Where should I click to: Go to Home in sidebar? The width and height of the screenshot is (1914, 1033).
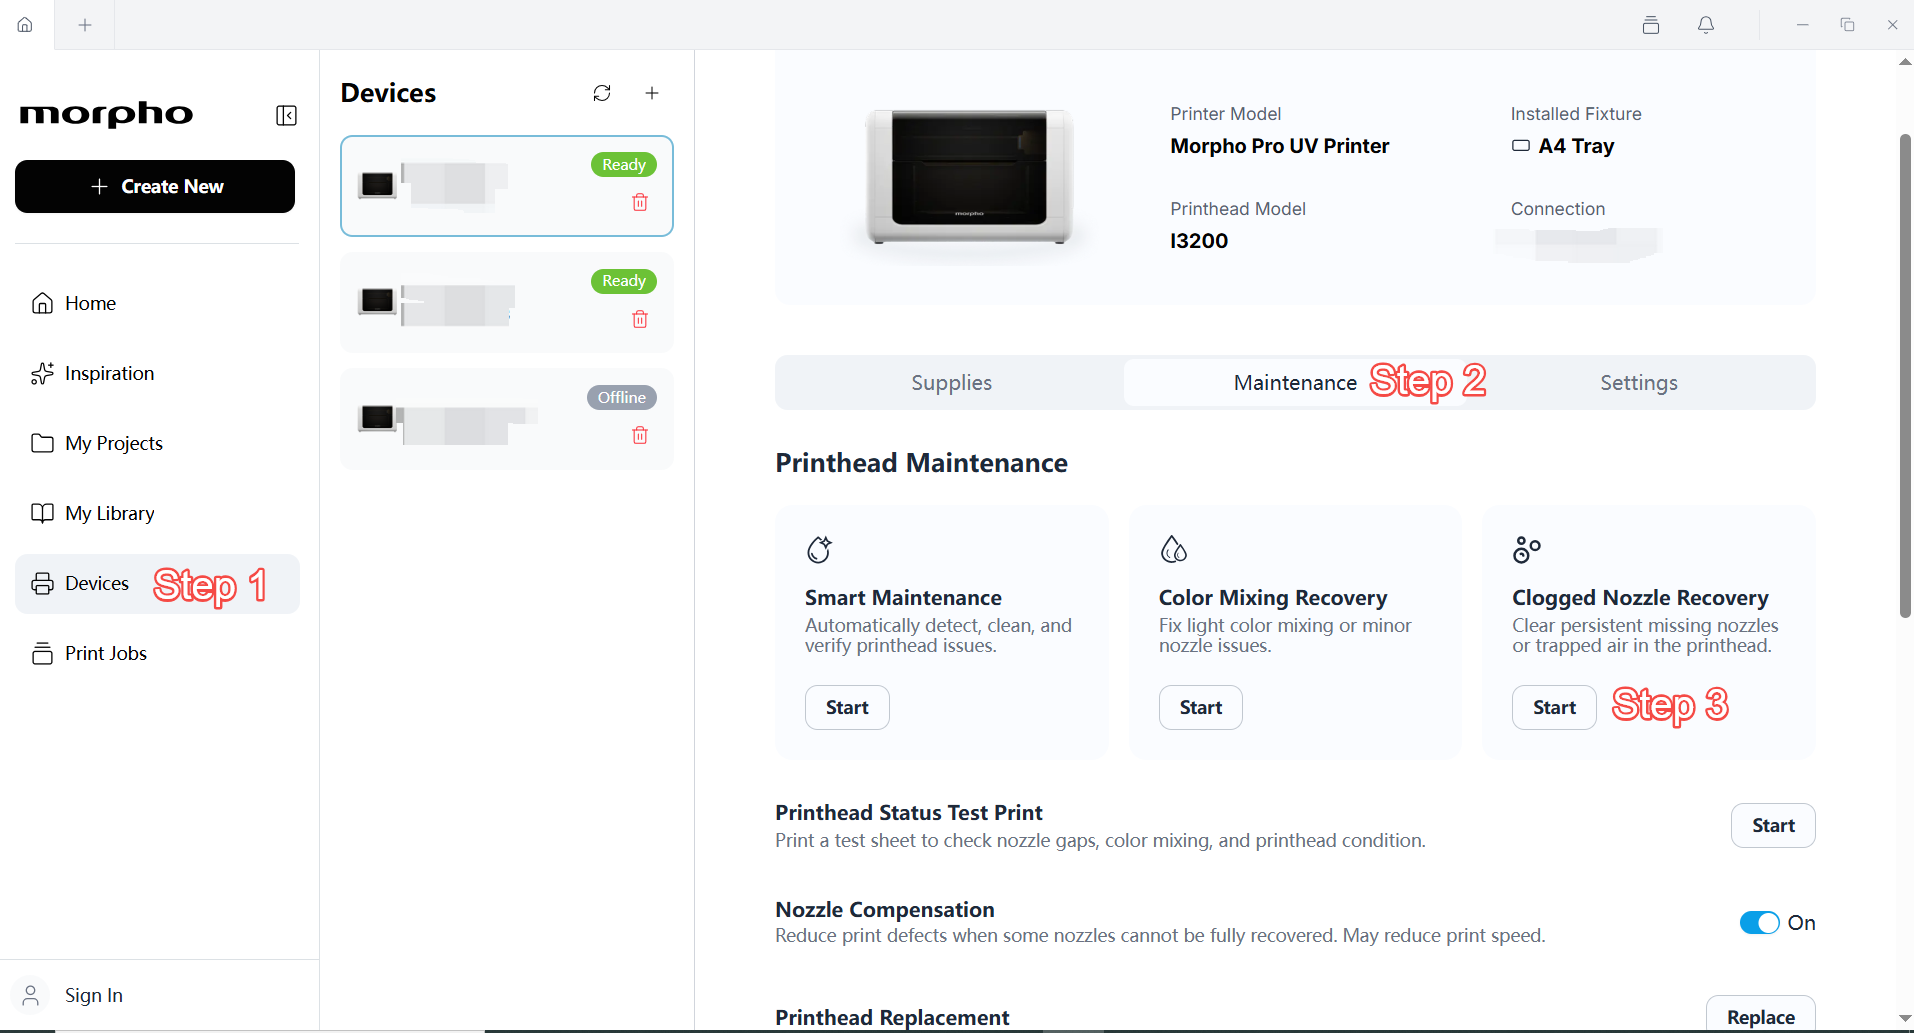[157, 303]
